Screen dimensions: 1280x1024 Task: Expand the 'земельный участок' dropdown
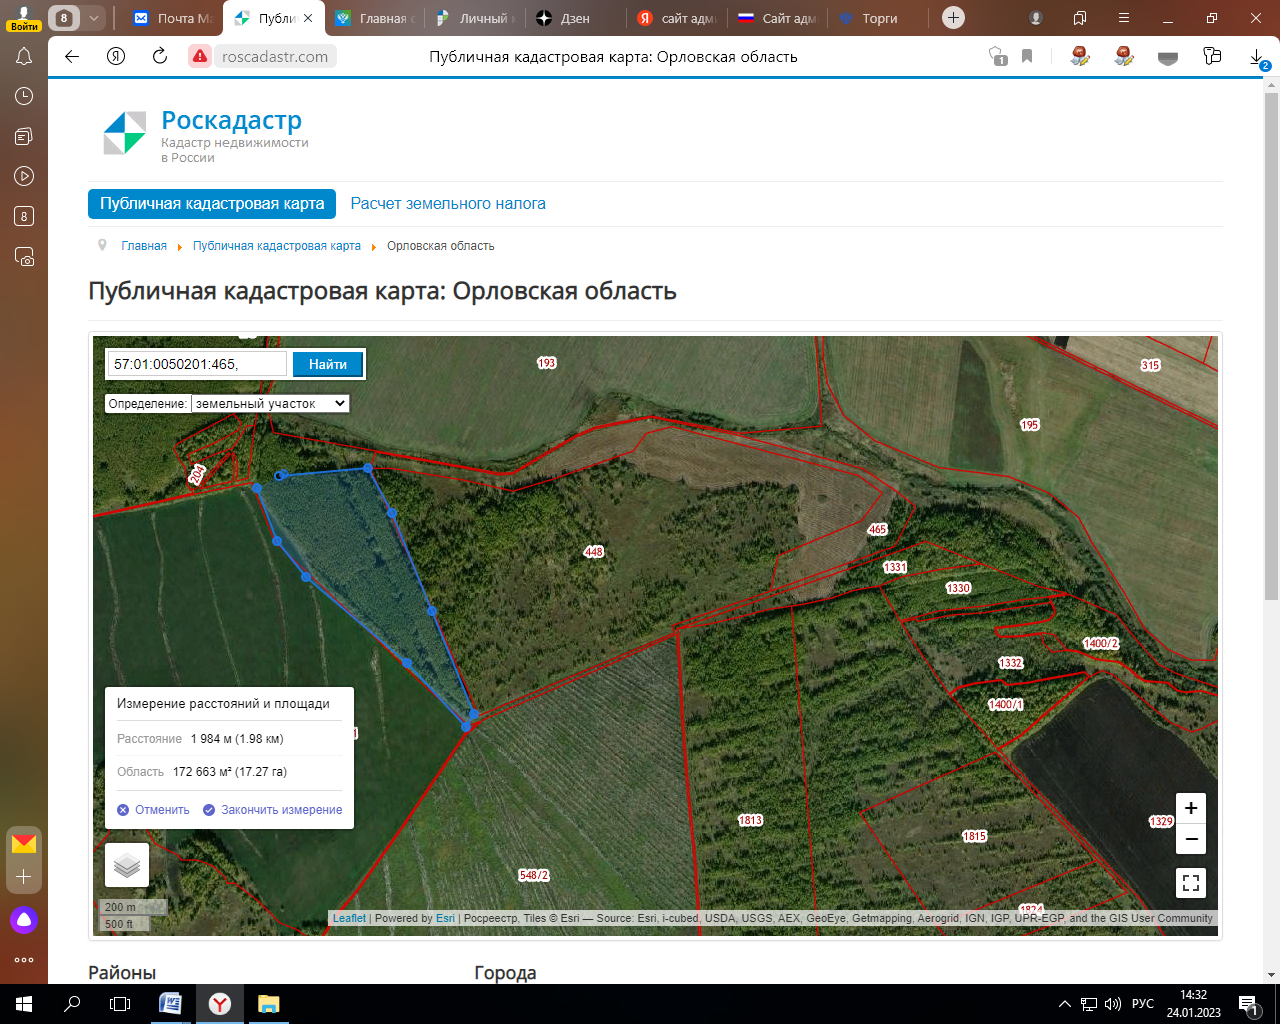(270, 404)
